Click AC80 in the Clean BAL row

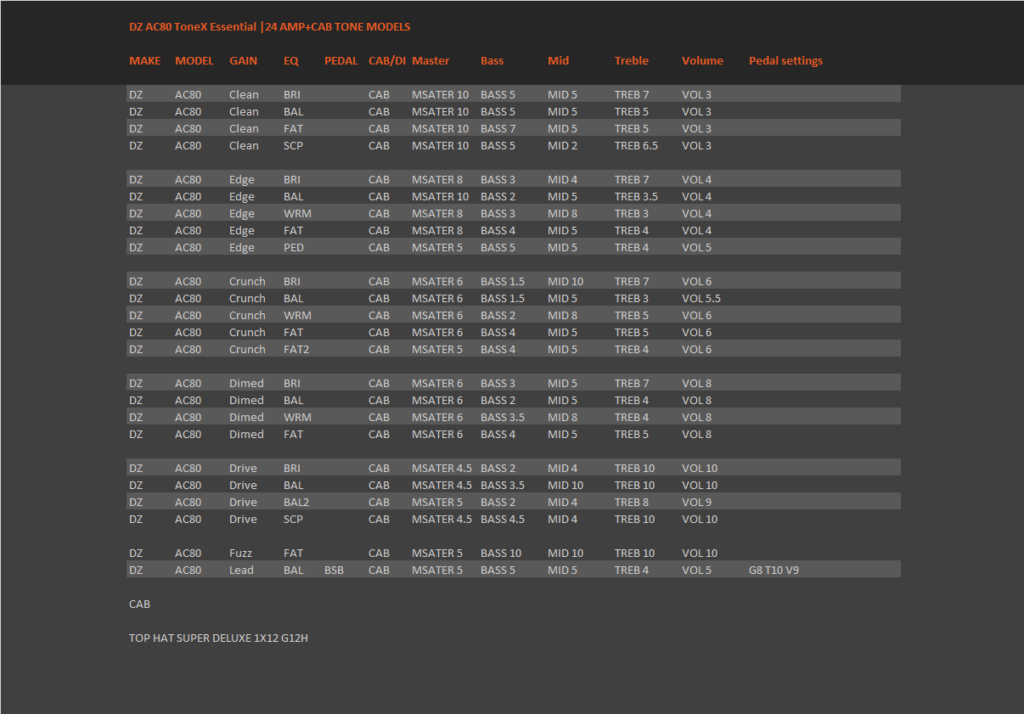(188, 112)
